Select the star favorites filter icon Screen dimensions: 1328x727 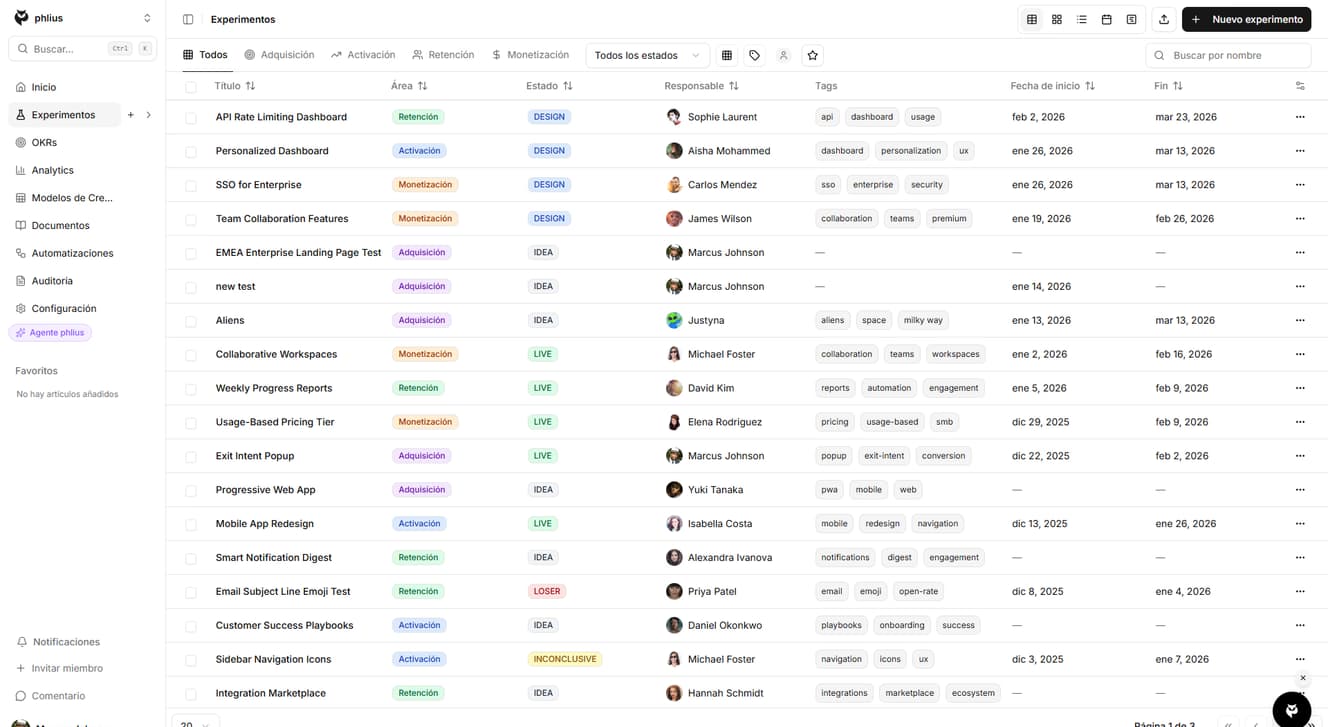pos(811,55)
